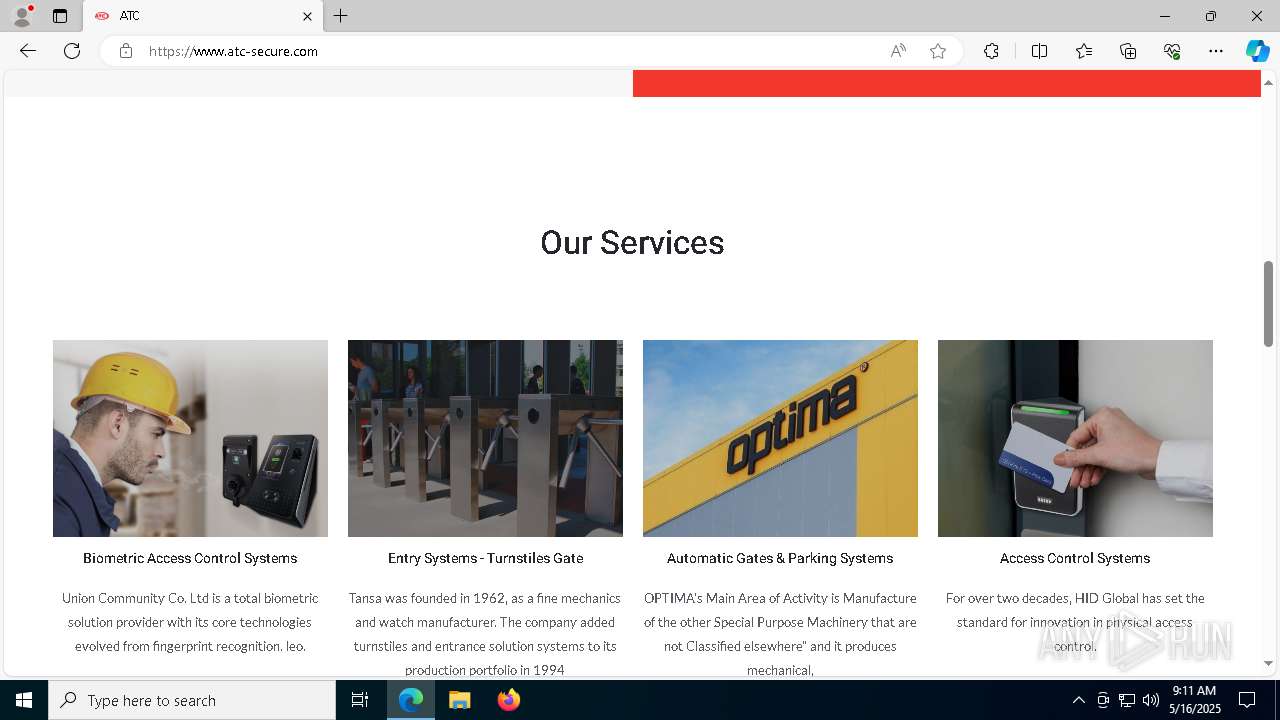
Task: View site information lock icon
Action: click(126, 51)
